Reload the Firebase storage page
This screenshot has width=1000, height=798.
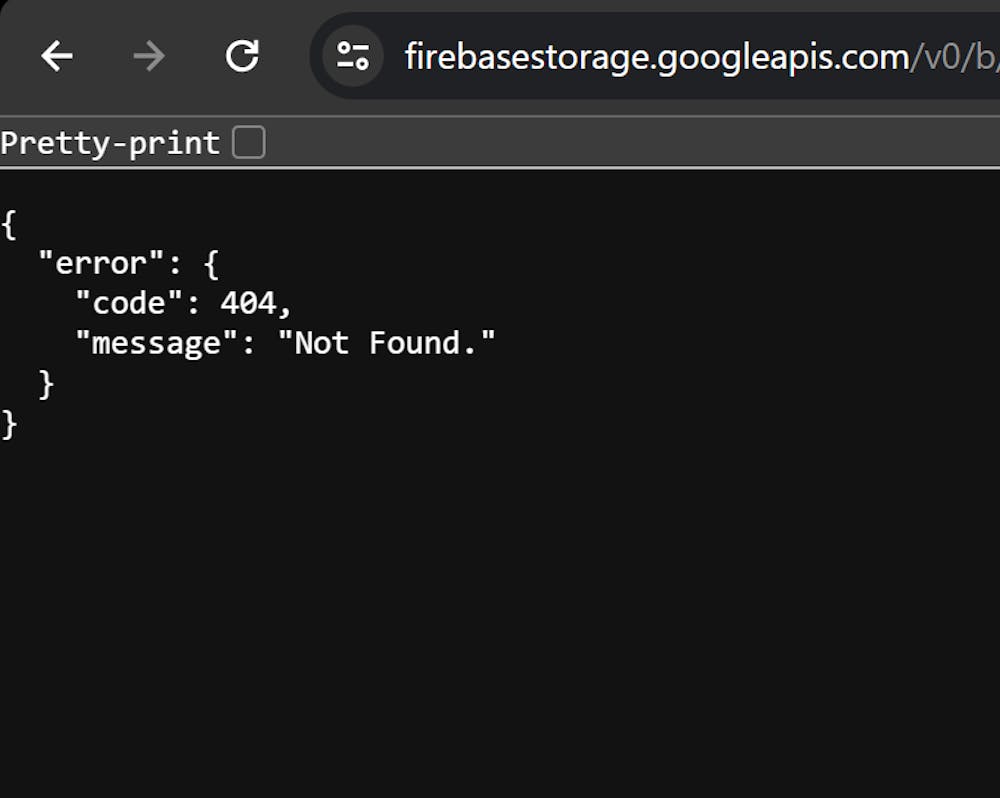pos(242,57)
